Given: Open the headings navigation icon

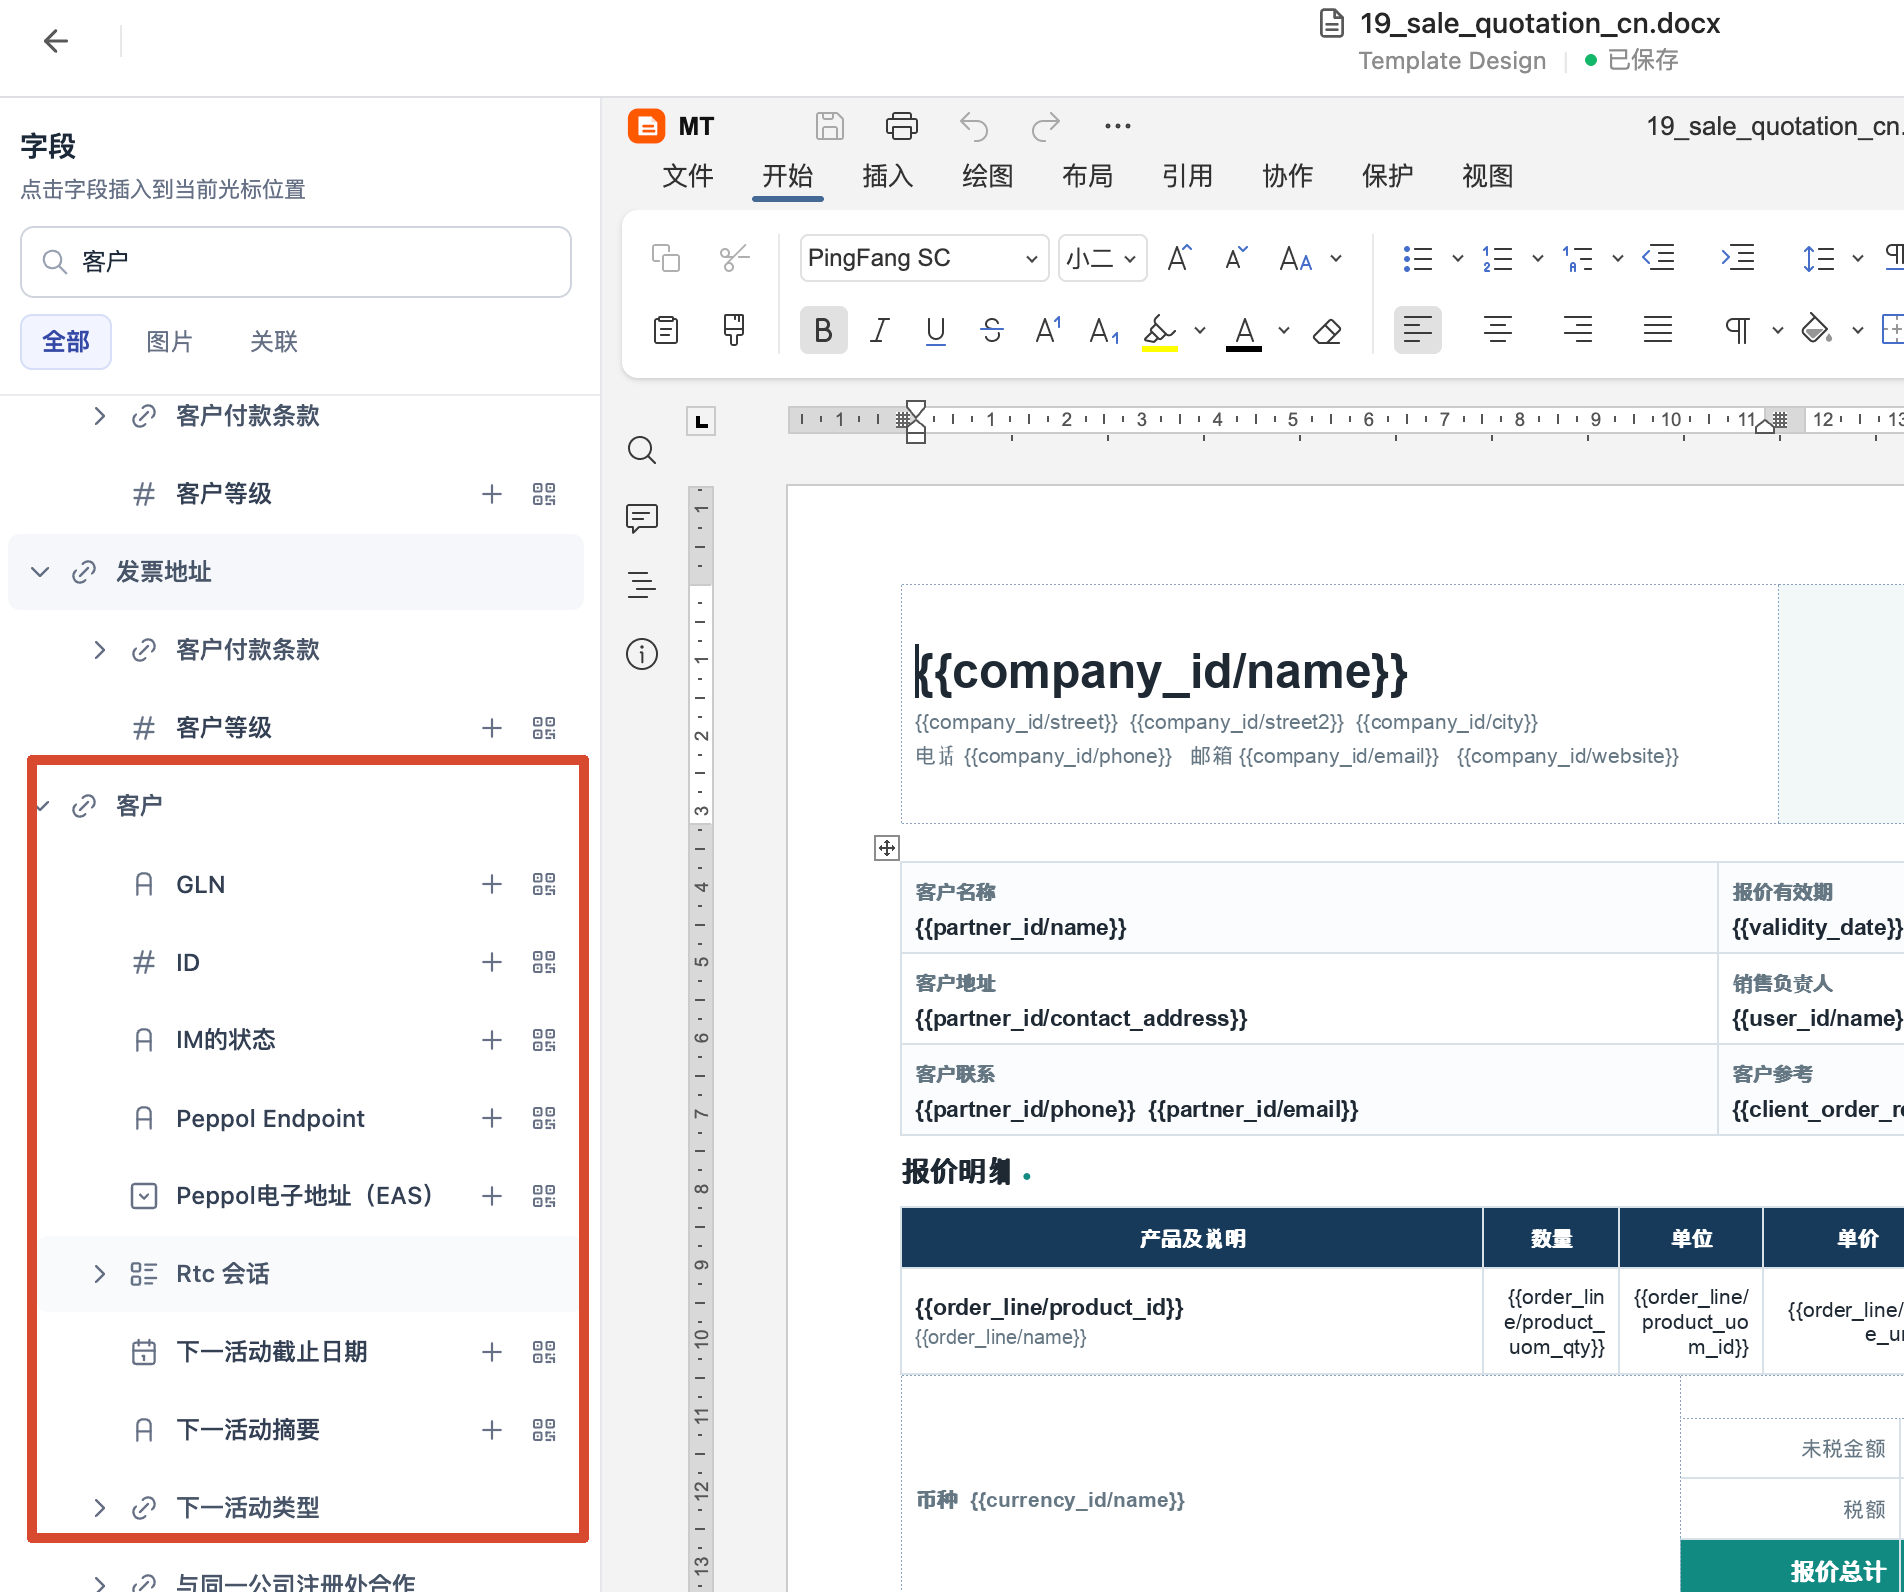Looking at the screenshot, I should pos(642,584).
